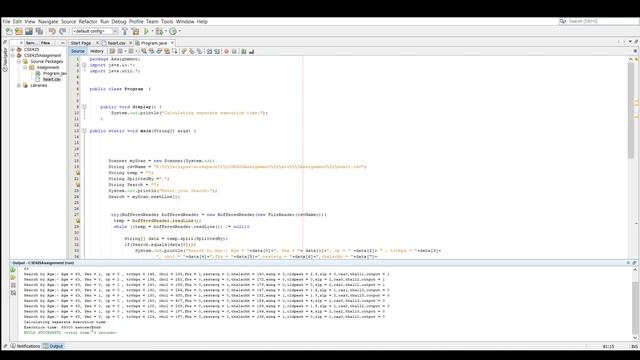Switch to the Files panel tab
Viewport: 640px width, 360px height.
tap(45, 43)
